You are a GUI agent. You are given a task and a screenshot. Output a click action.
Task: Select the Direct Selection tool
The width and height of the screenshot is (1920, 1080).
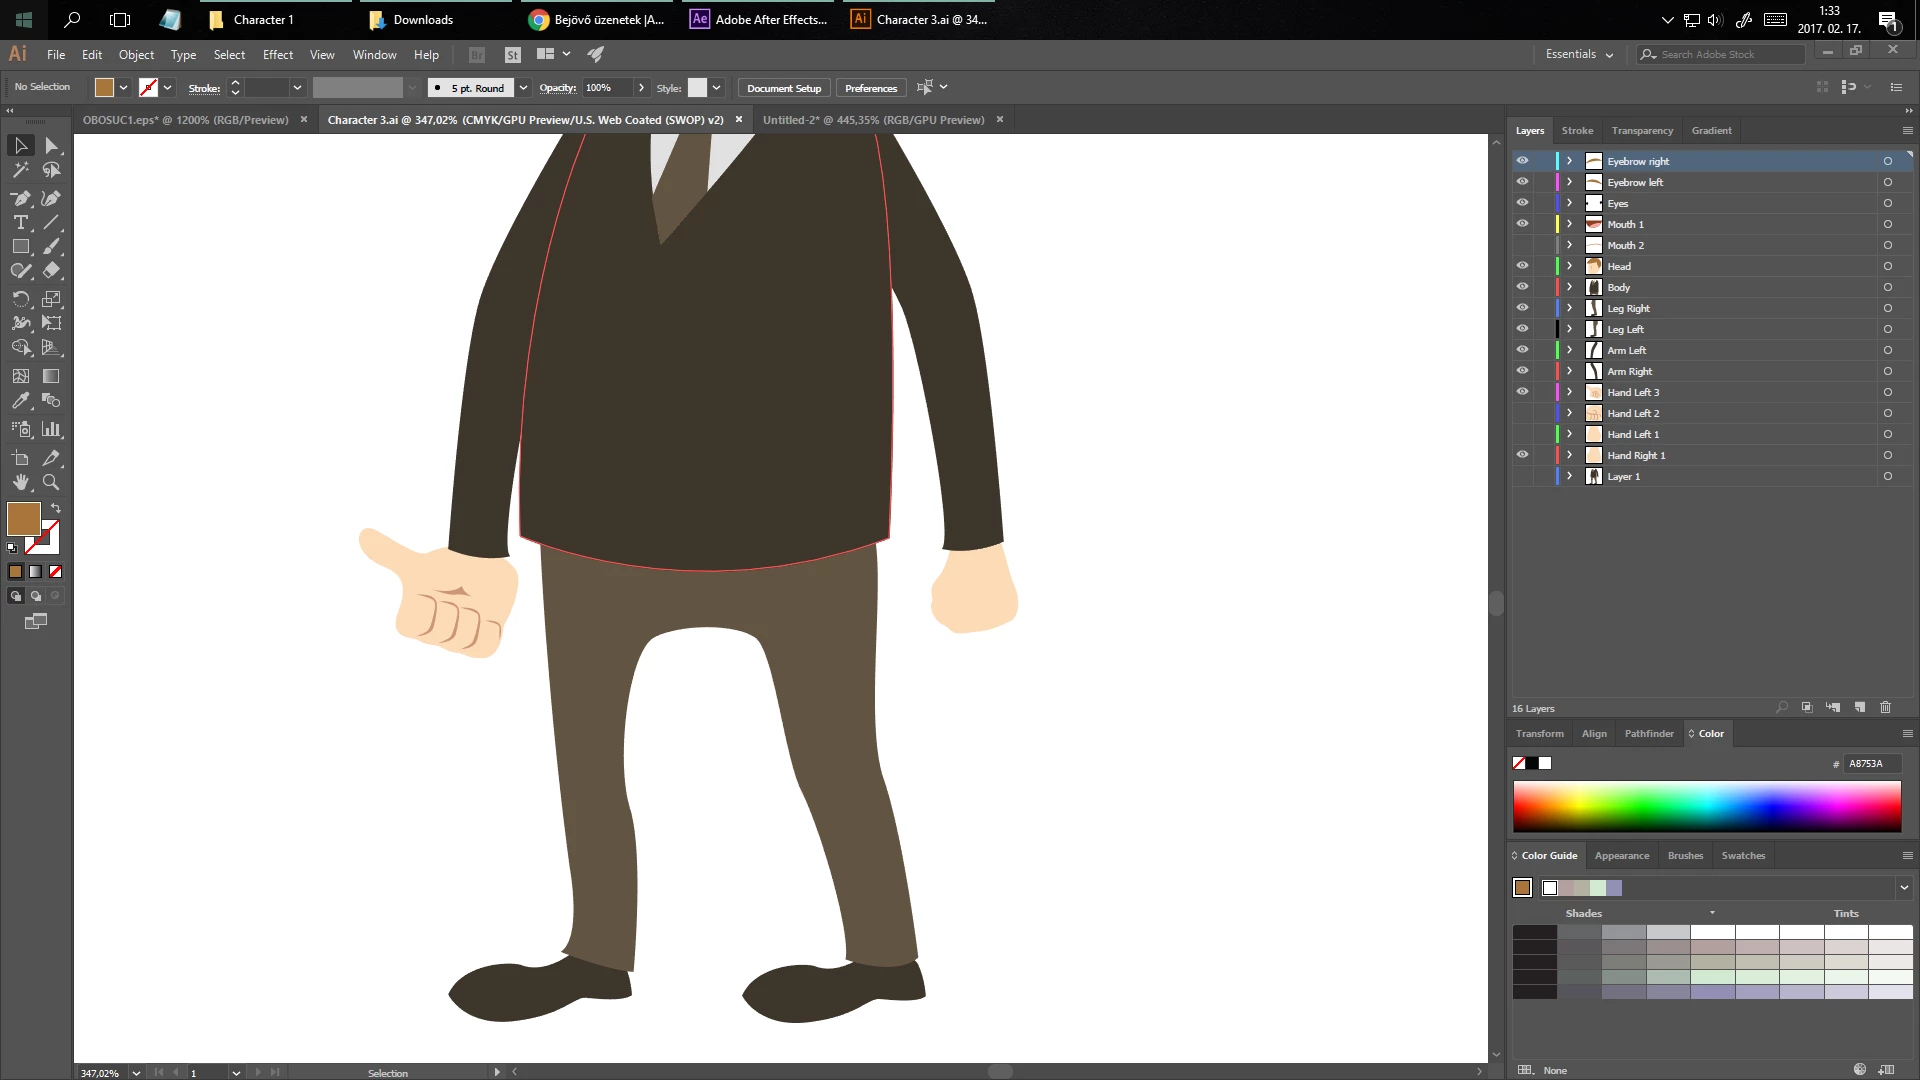point(52,146)
